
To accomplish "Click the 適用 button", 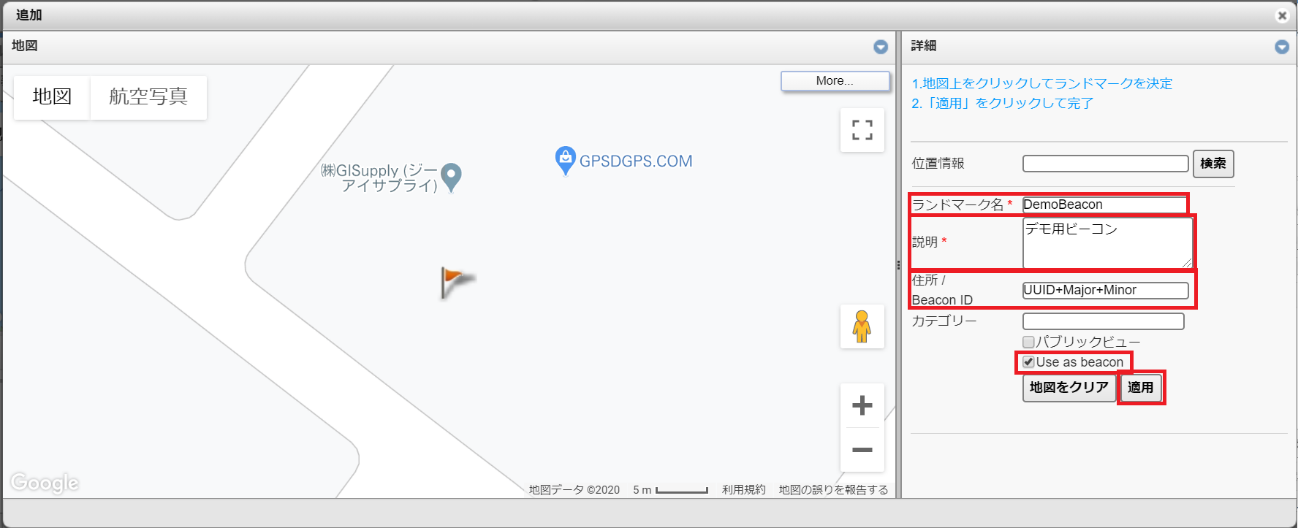I will (x=1141, y=388).
